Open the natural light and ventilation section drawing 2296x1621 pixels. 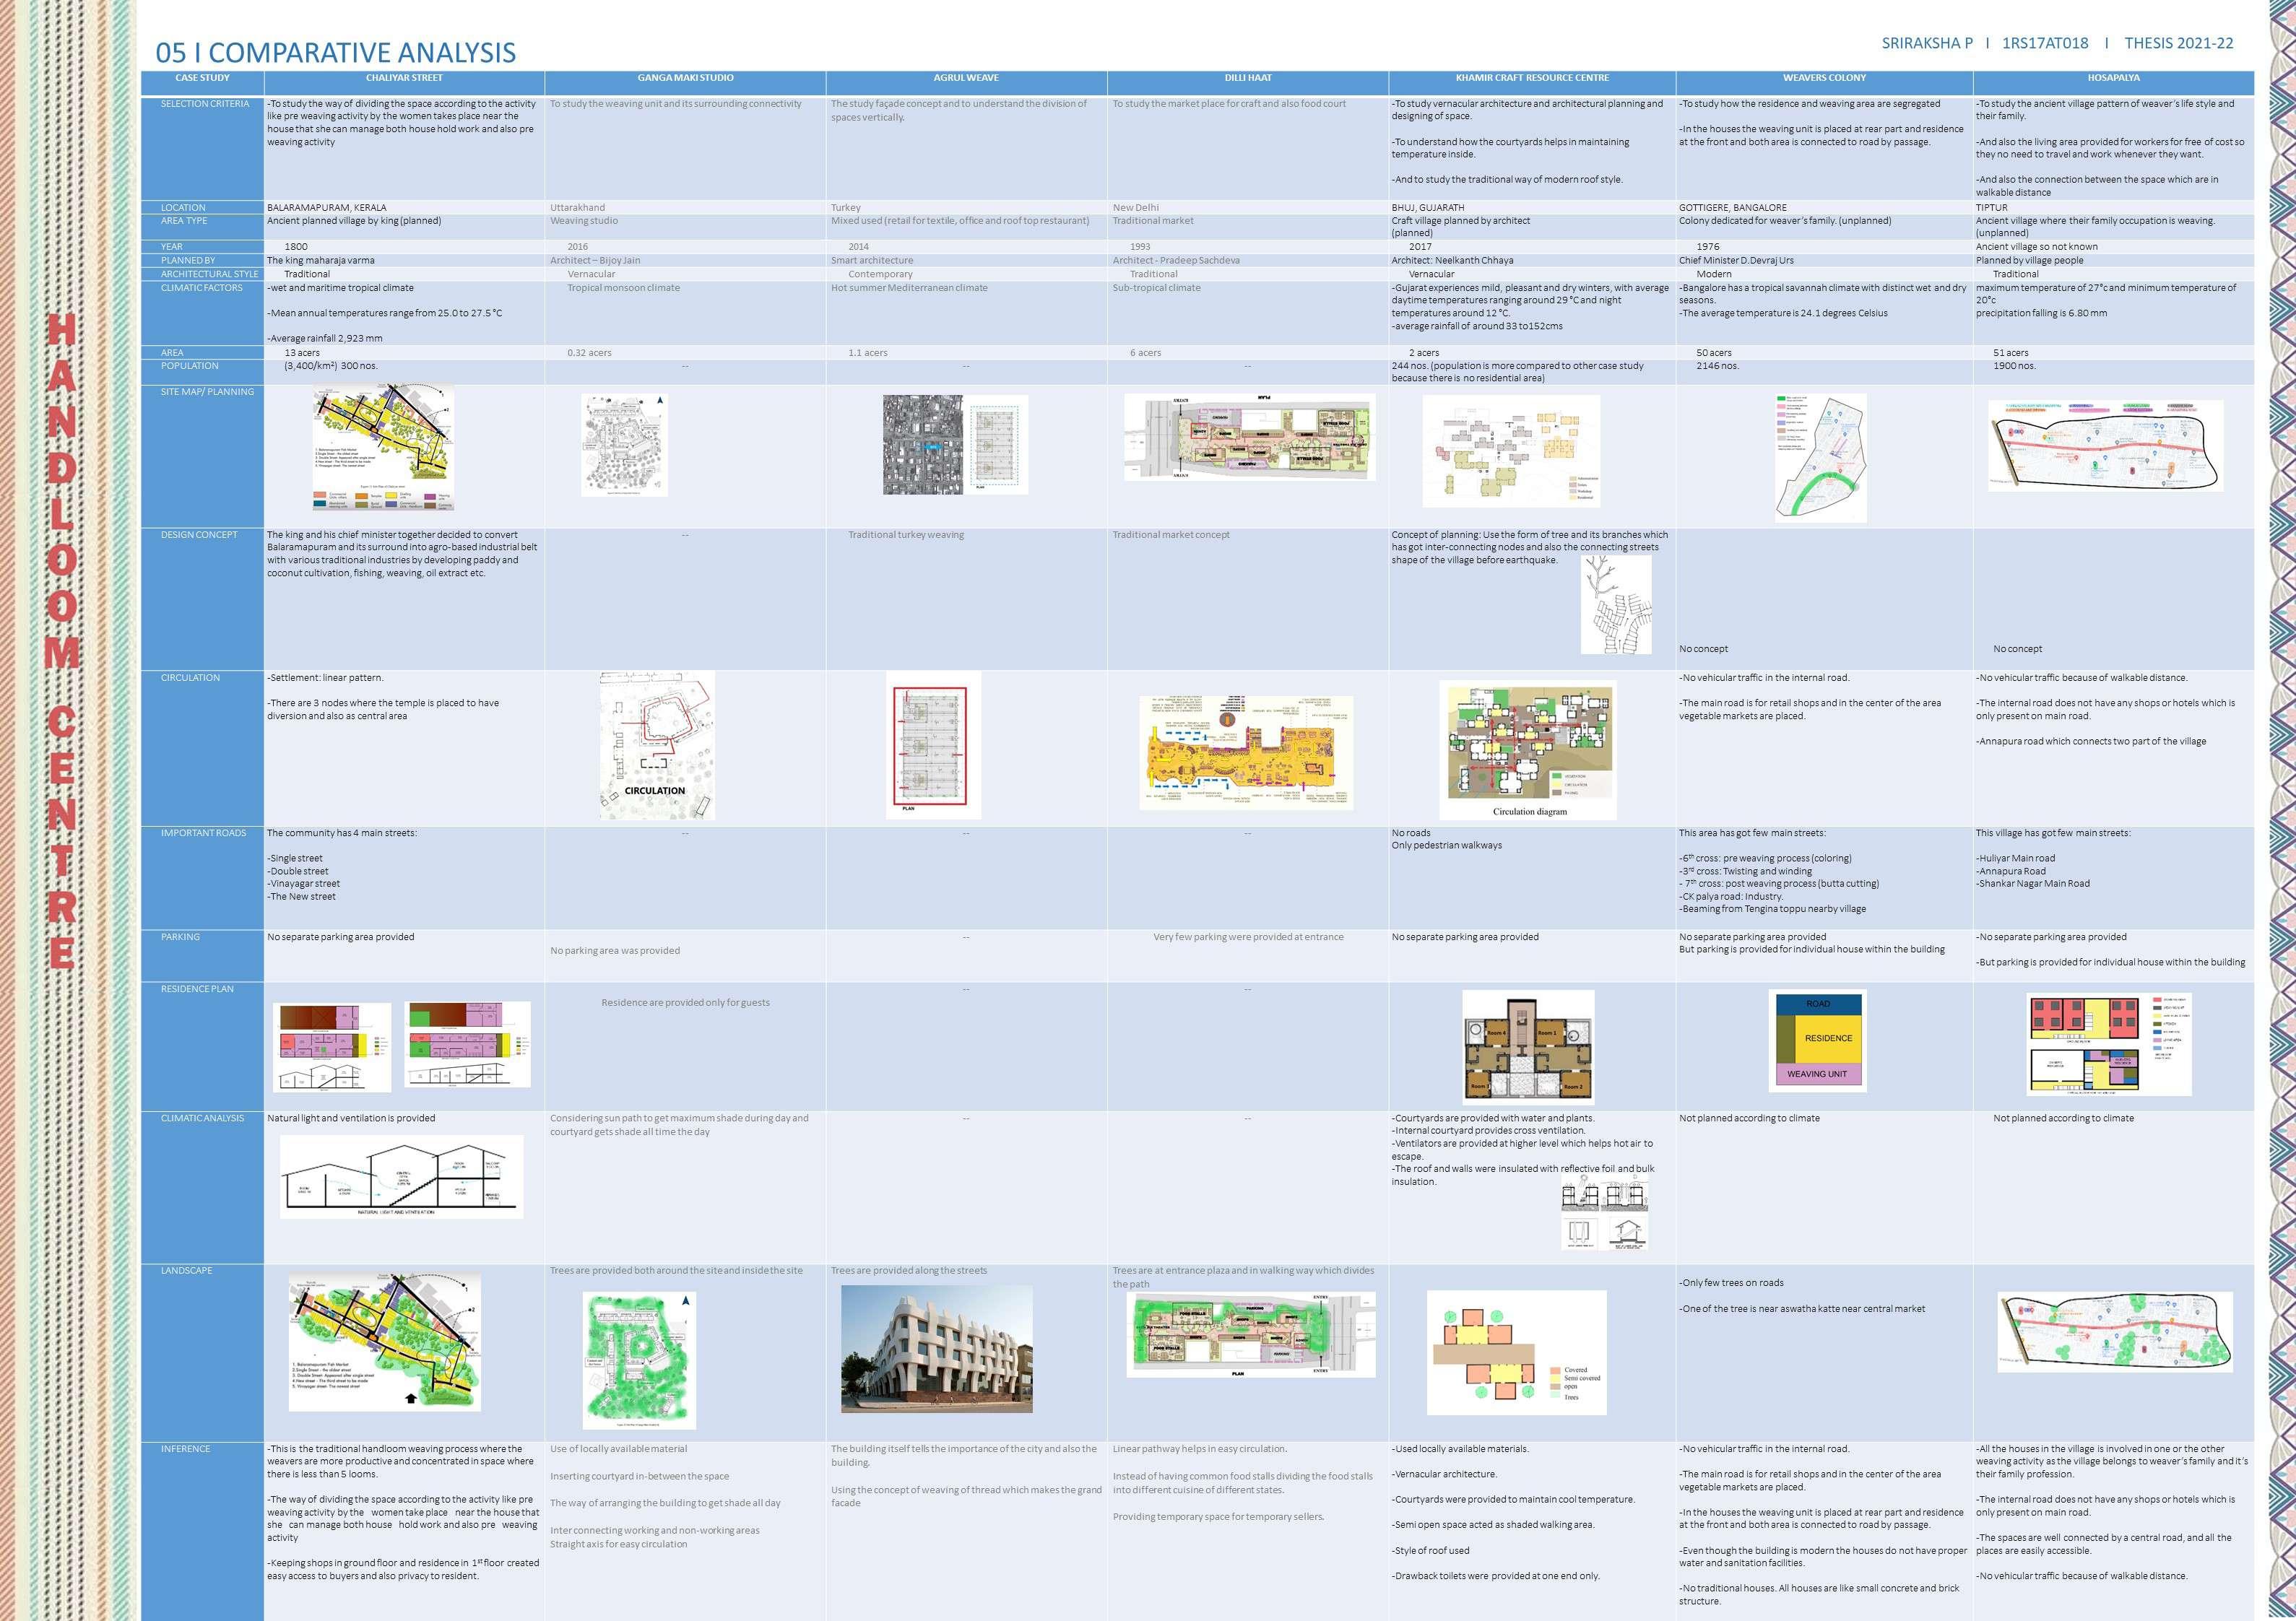(x=401, y=1177)
